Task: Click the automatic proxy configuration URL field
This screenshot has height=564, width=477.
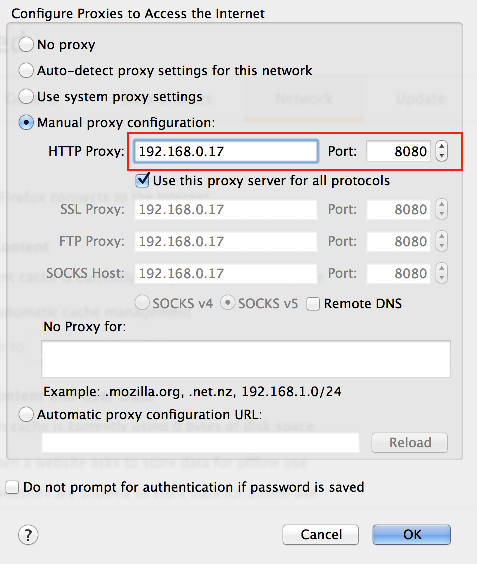Action: click(x=200, y=442)
